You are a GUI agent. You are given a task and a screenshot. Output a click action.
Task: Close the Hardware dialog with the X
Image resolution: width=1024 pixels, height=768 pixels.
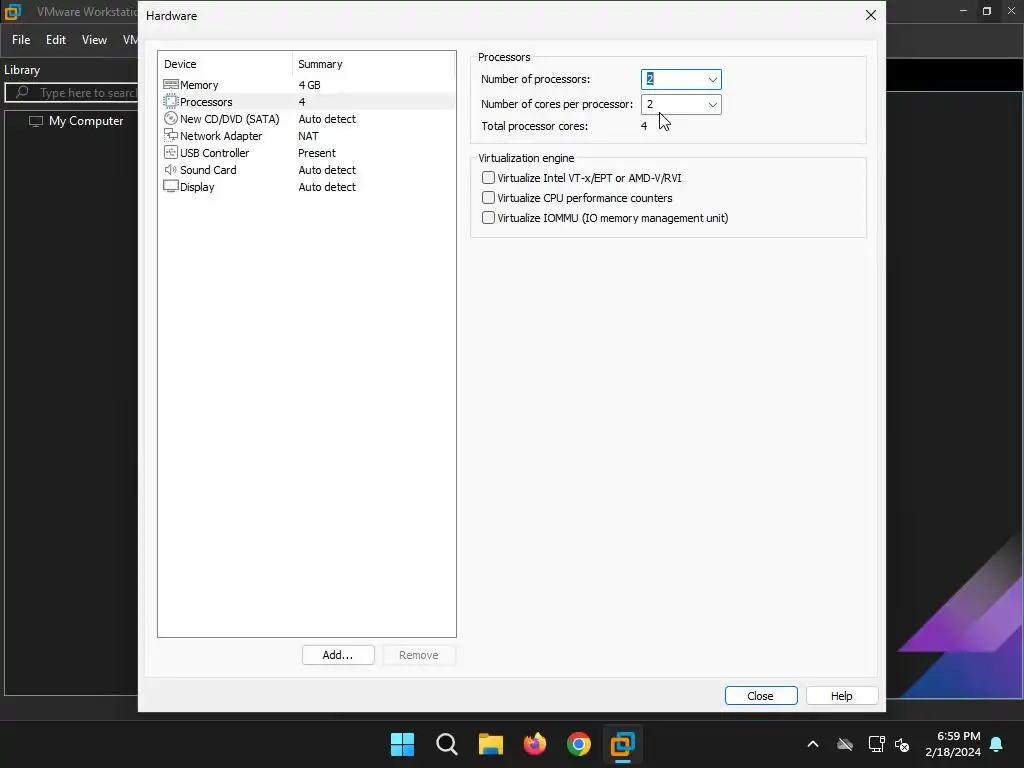coord(871,15)
